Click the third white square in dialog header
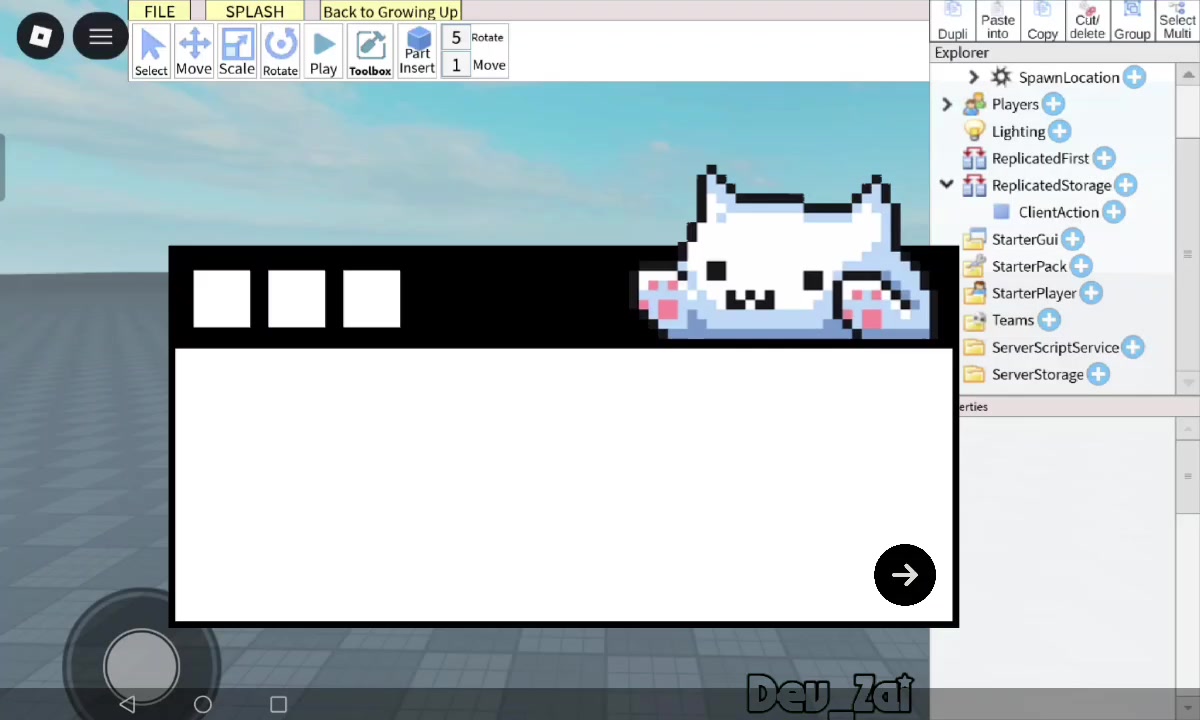Screen dimensions: 1200x720 (x=372, y=299)
